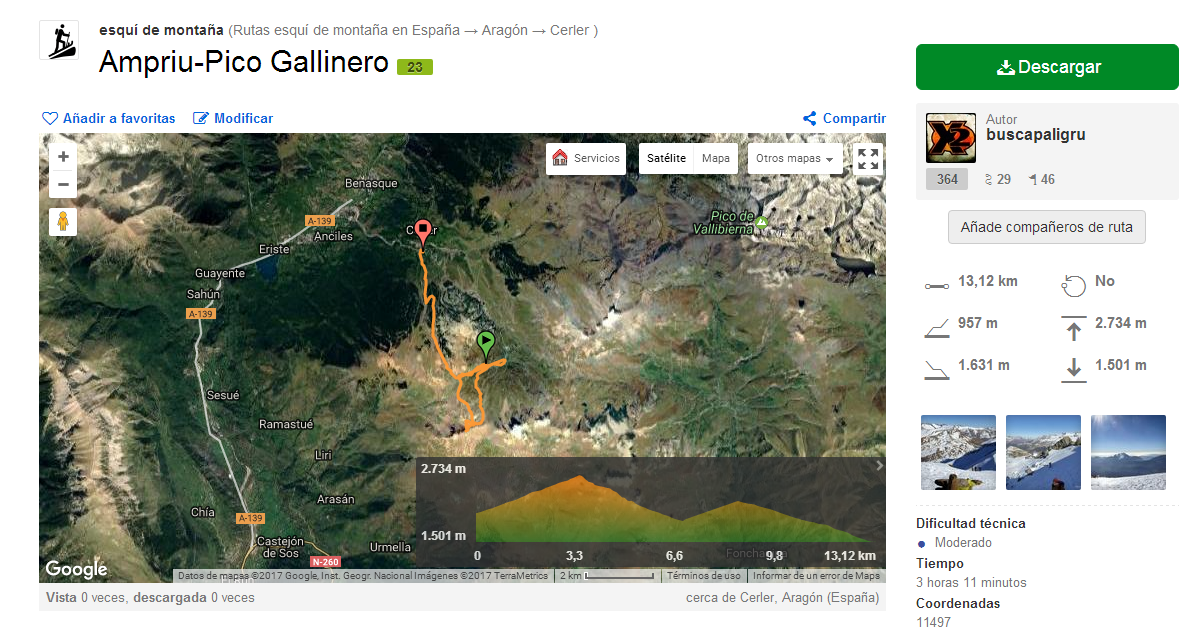Viewport: 1184px width, 633px height.
Task: Click the mountain skiing activity icon
Action: [x=60, y=41]
